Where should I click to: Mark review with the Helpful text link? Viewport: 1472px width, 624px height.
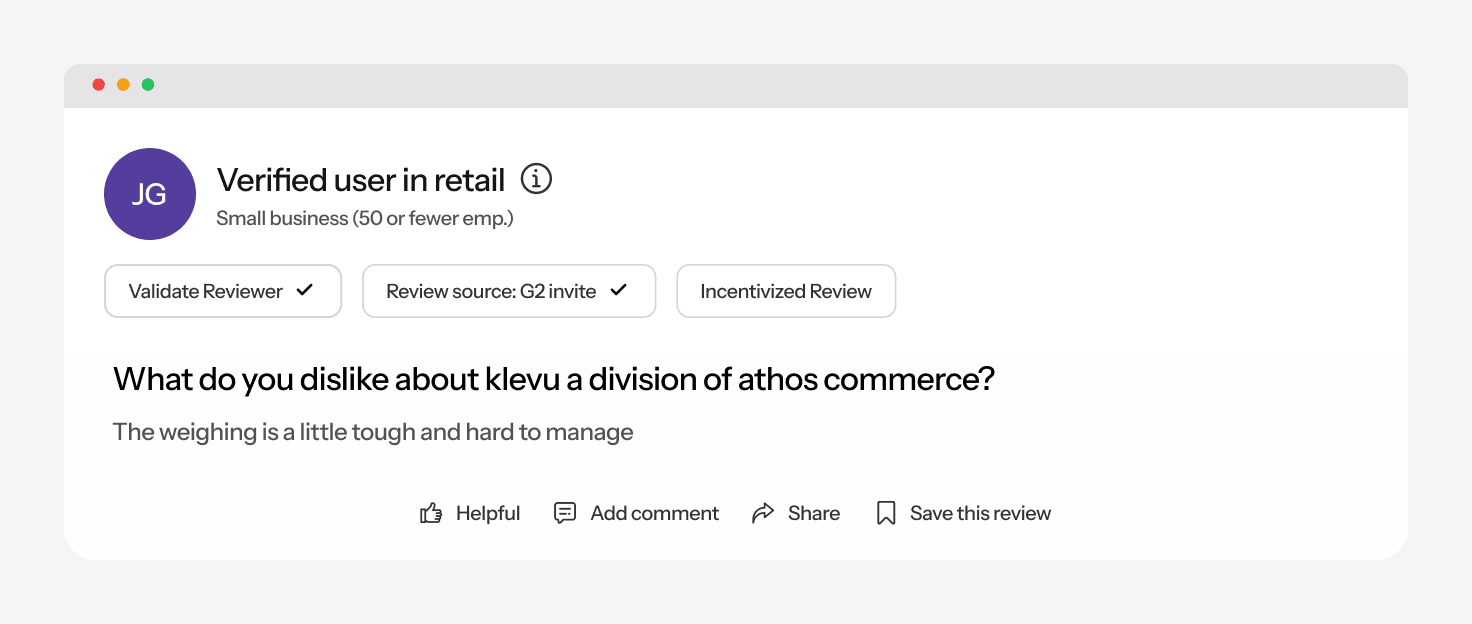point(488,514)
